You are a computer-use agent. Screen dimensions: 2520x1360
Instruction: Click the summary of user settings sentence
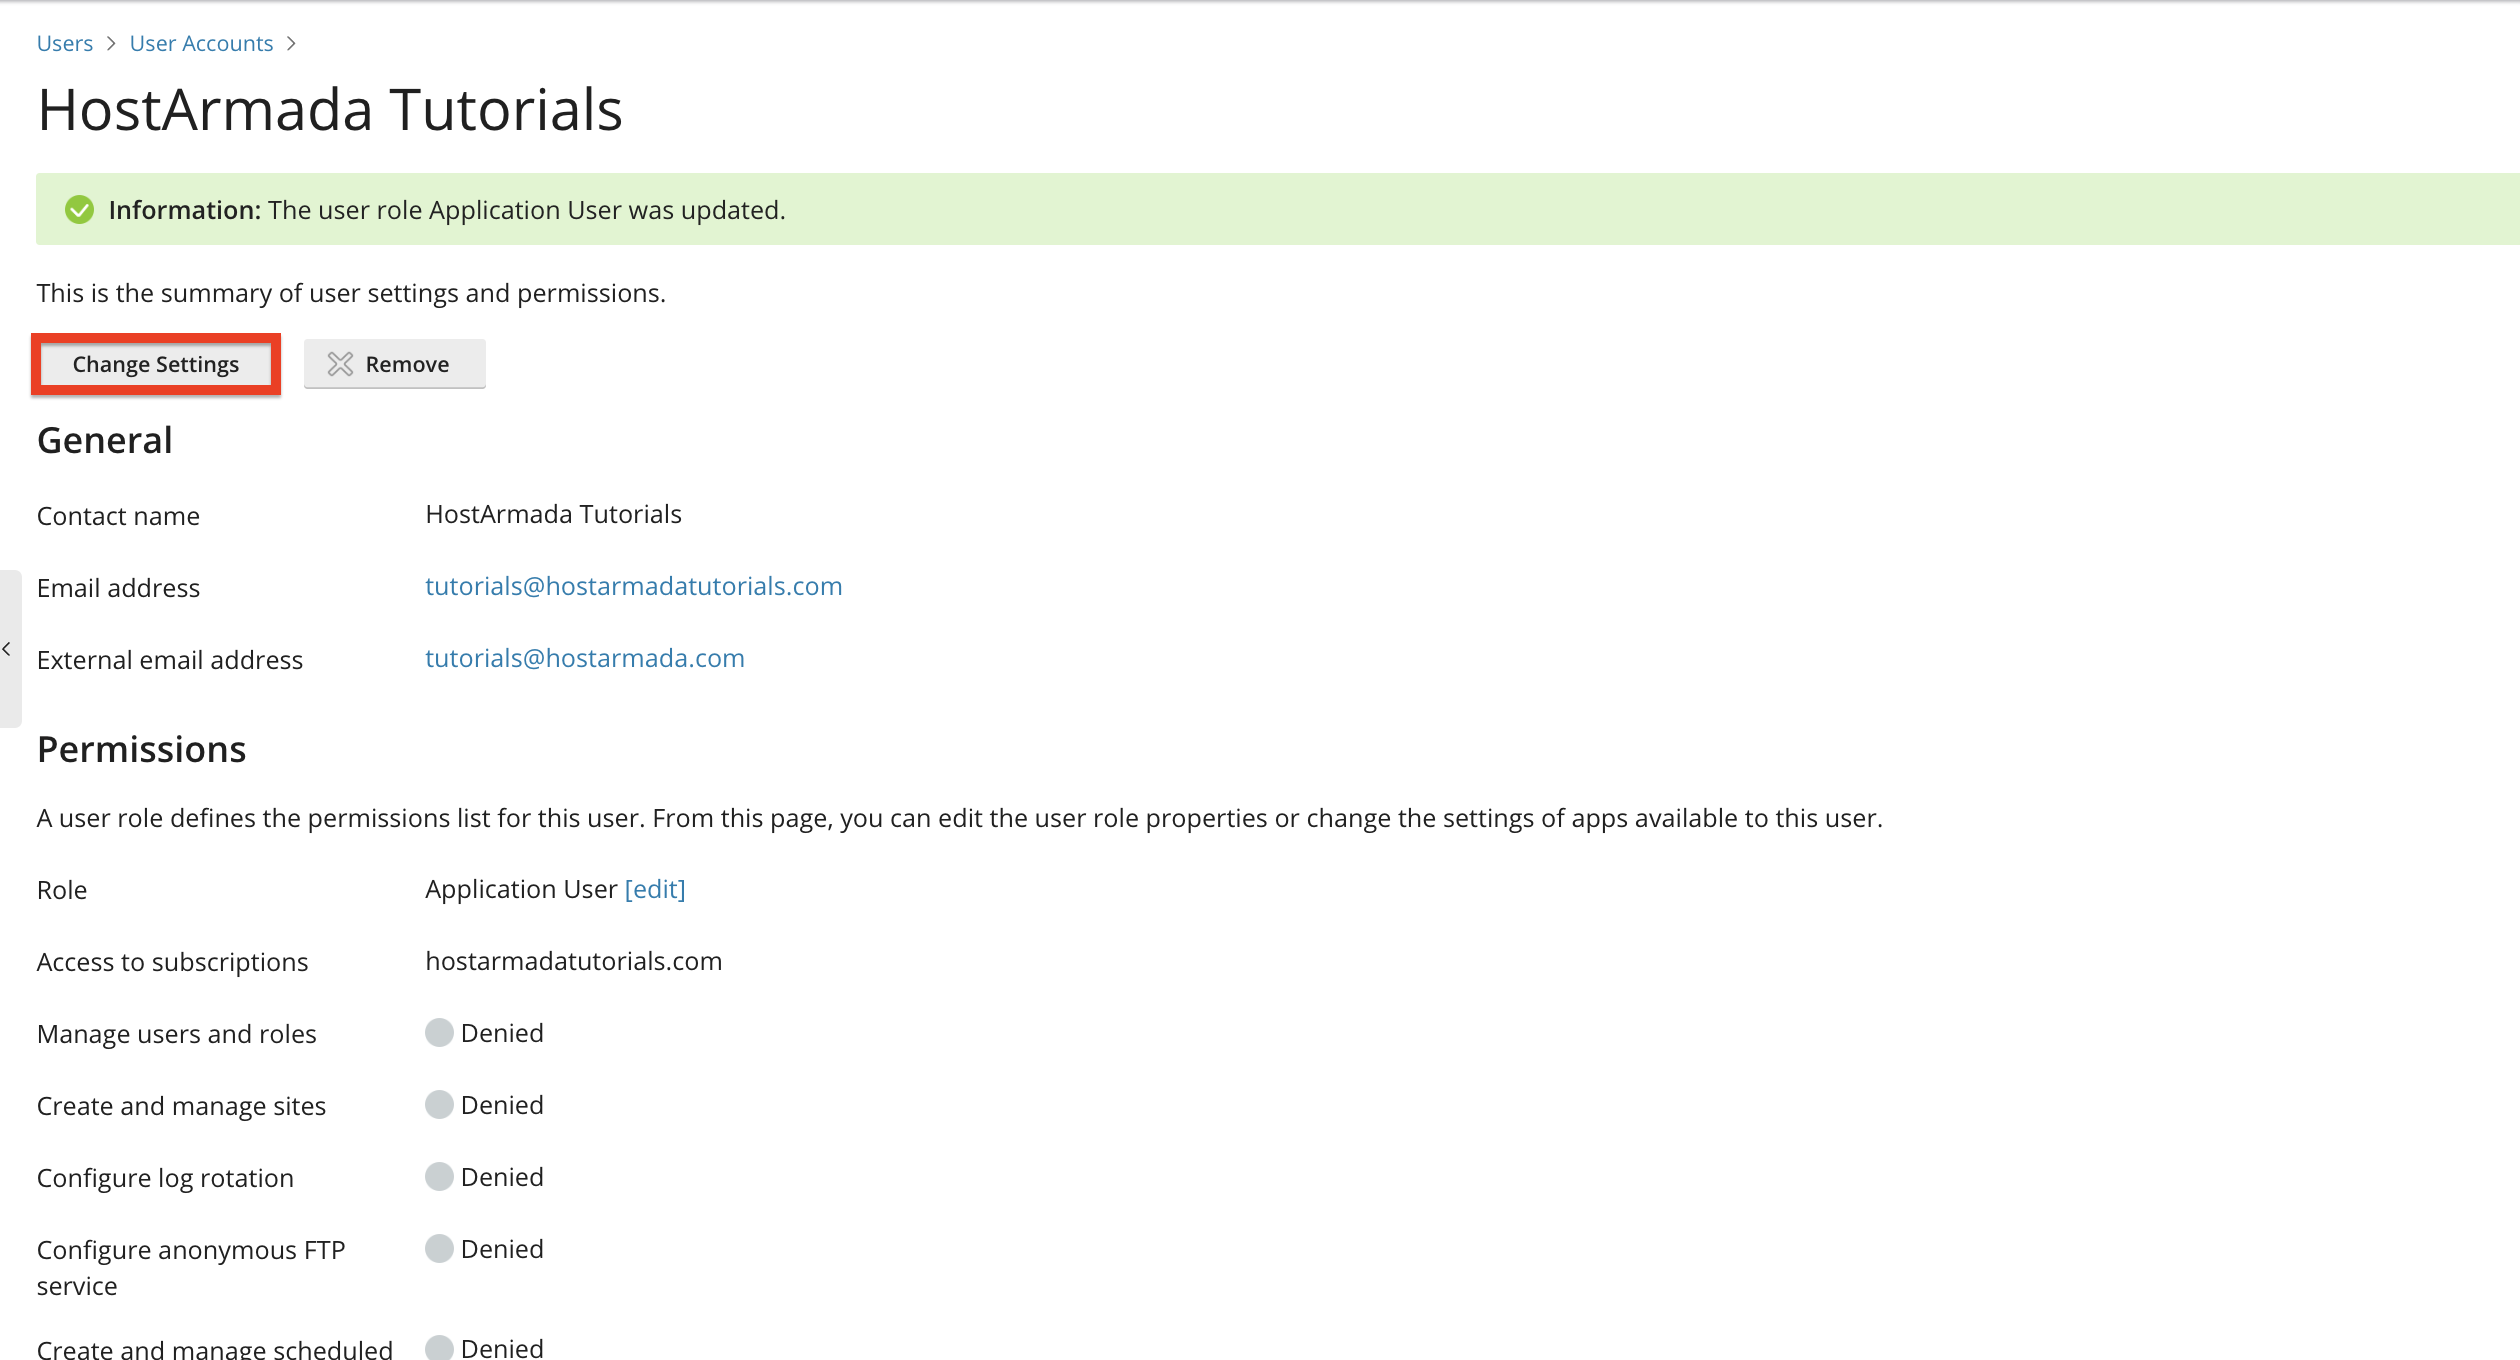351,293
